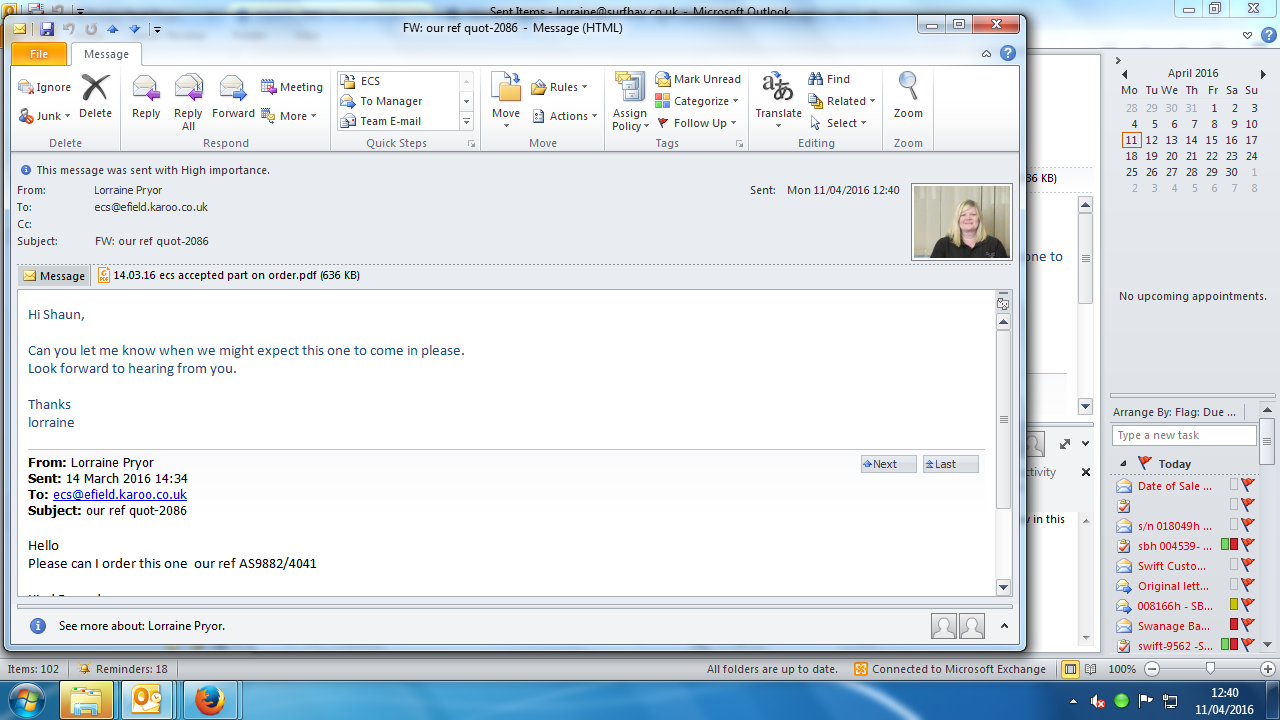This screenshot has width=1280, height=720.
Task: Open the Junk dropdown
Action: (45, 116)
